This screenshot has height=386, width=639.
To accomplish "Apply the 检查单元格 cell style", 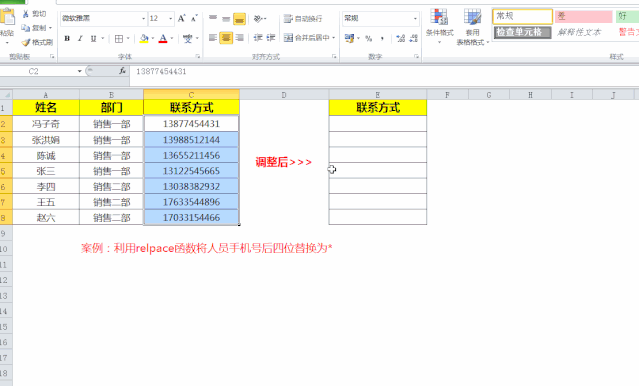I will 522,32.
